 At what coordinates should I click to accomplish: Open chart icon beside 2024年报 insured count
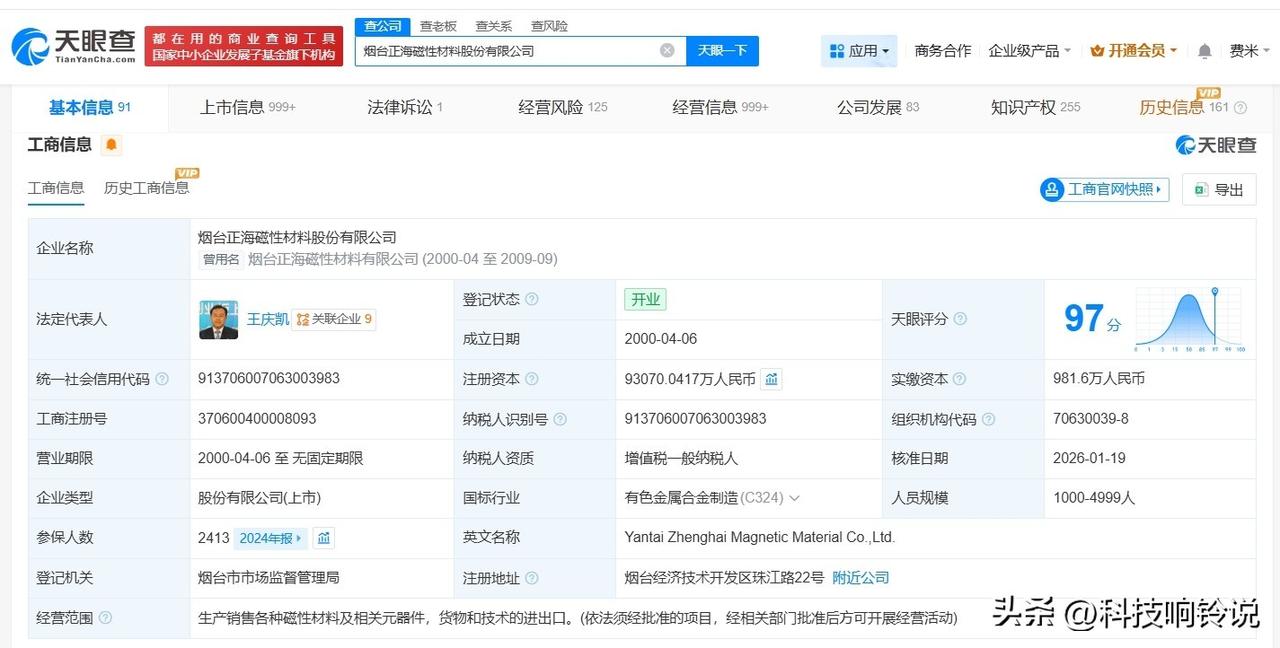click(x=323, y=538)
